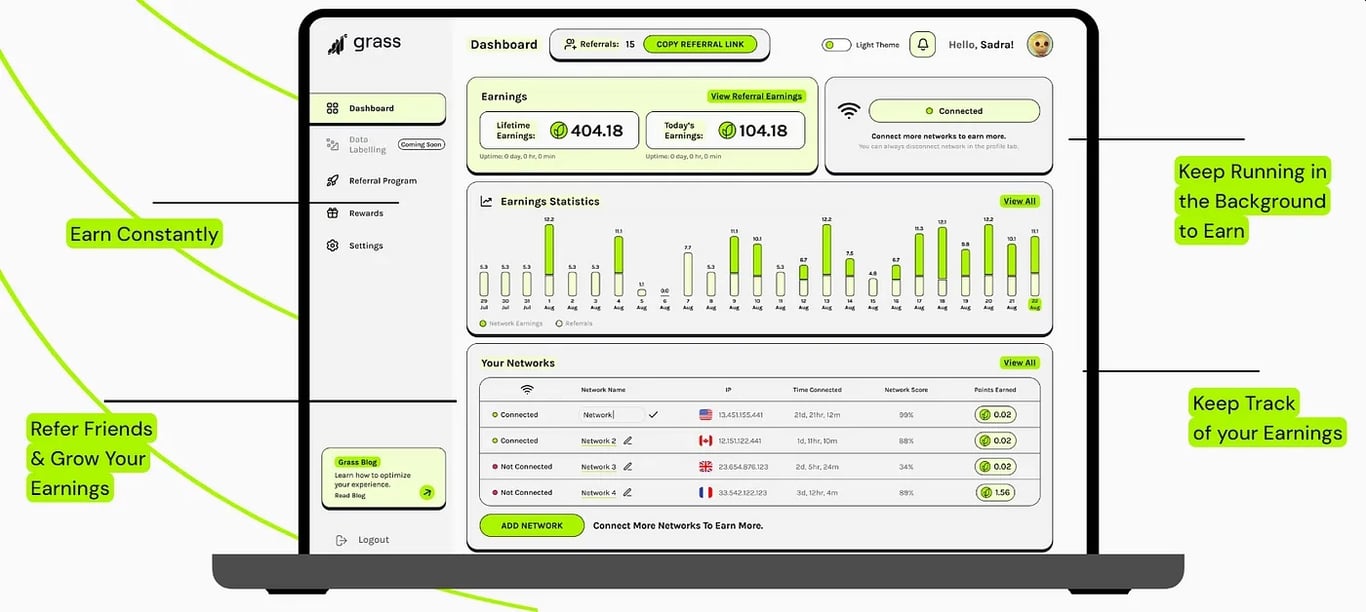The height and width of the screenshot is (612, 1366).
Task: Edit the Network 4 name
Action: (x=628, y=492)
